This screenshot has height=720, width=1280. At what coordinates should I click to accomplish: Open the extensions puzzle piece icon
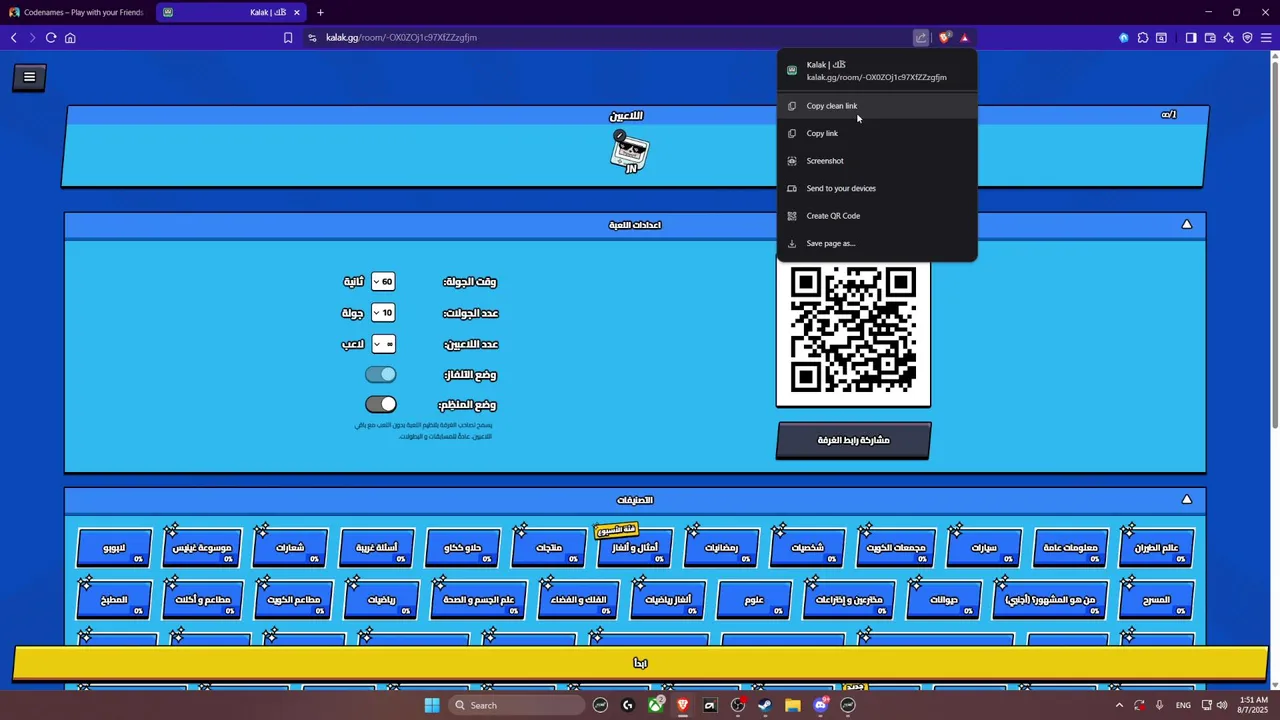pos(1143,38)
